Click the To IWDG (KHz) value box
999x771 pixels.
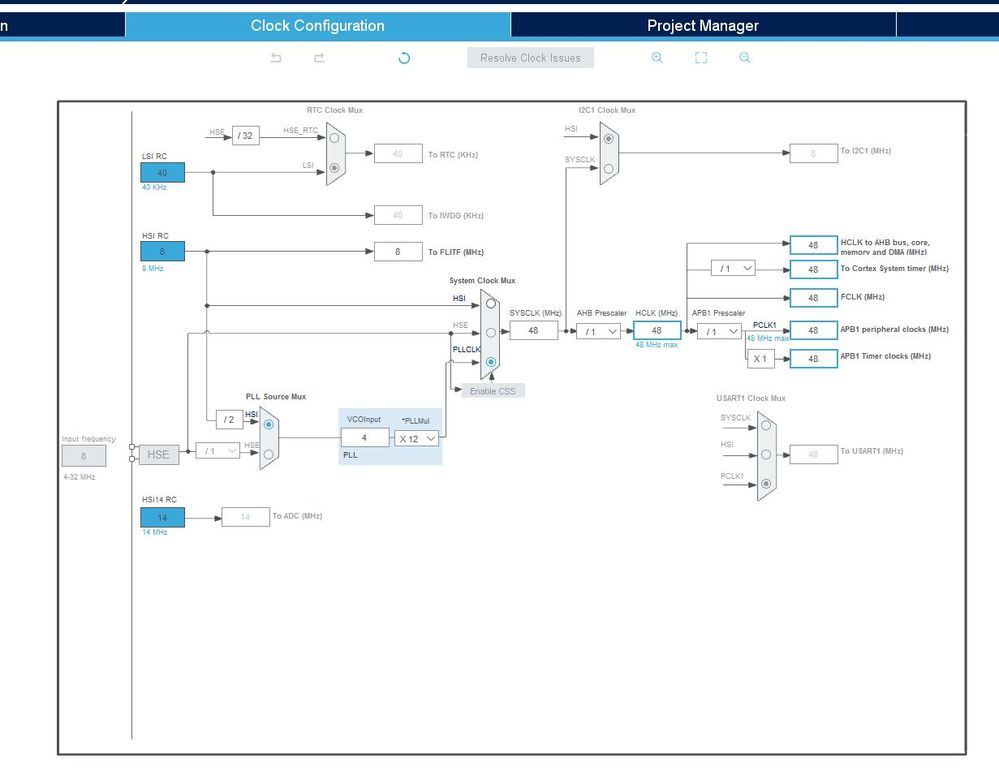click(x=398, y=215)
